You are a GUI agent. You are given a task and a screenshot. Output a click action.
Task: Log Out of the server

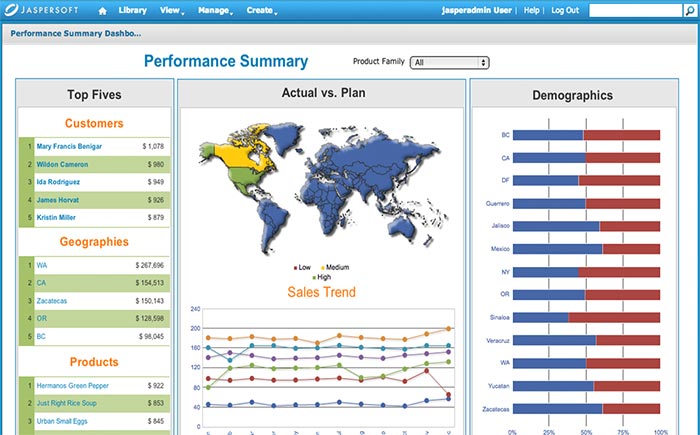pos(565,10)
